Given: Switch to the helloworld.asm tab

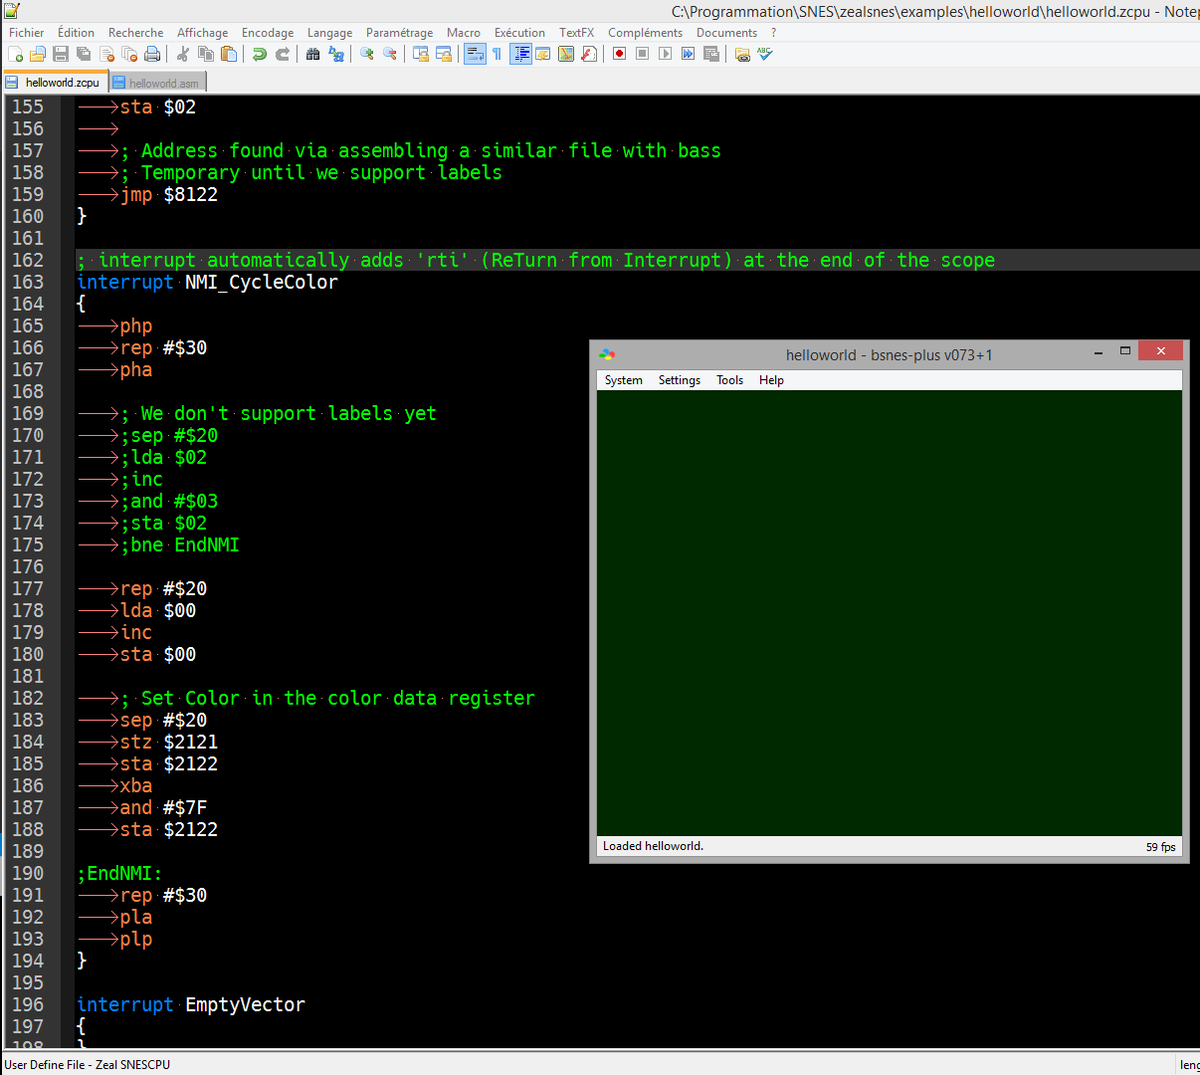Looking at the screenshot, I should 157,83.
